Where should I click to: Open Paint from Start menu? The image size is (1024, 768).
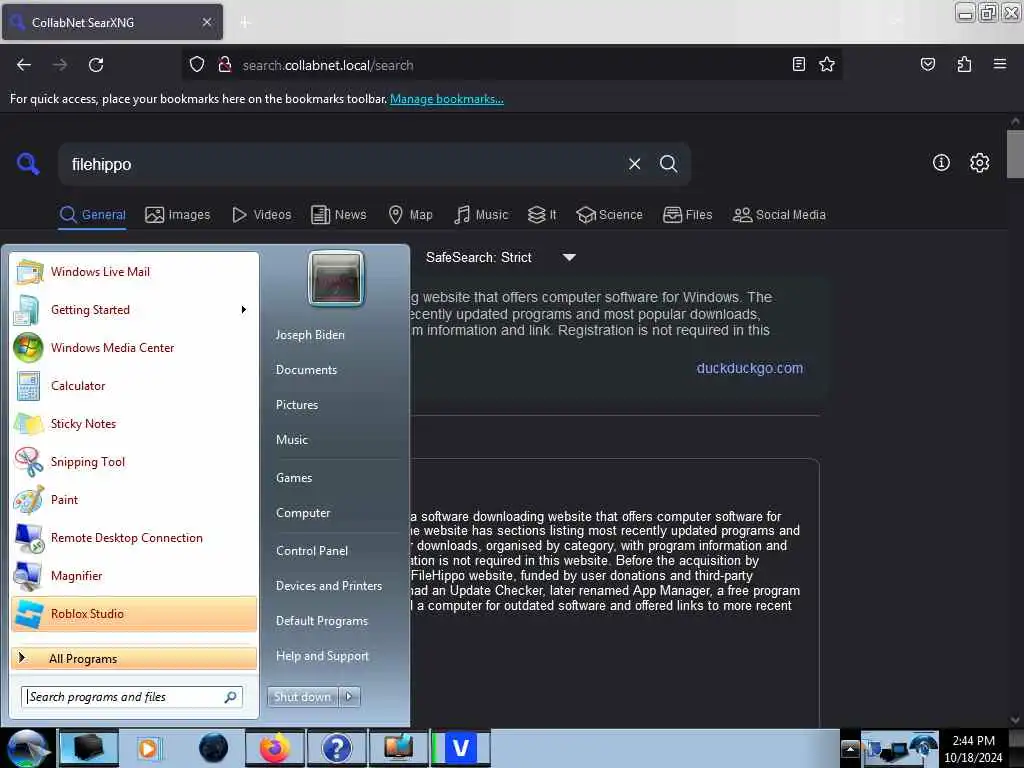135,500
